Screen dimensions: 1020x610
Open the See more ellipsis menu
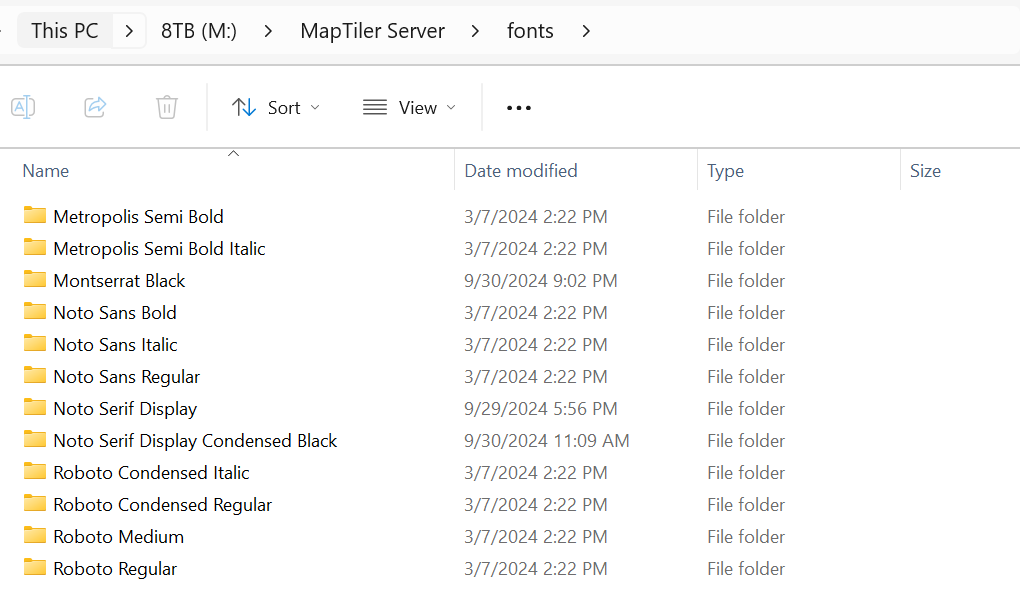[x=518, y=108]
